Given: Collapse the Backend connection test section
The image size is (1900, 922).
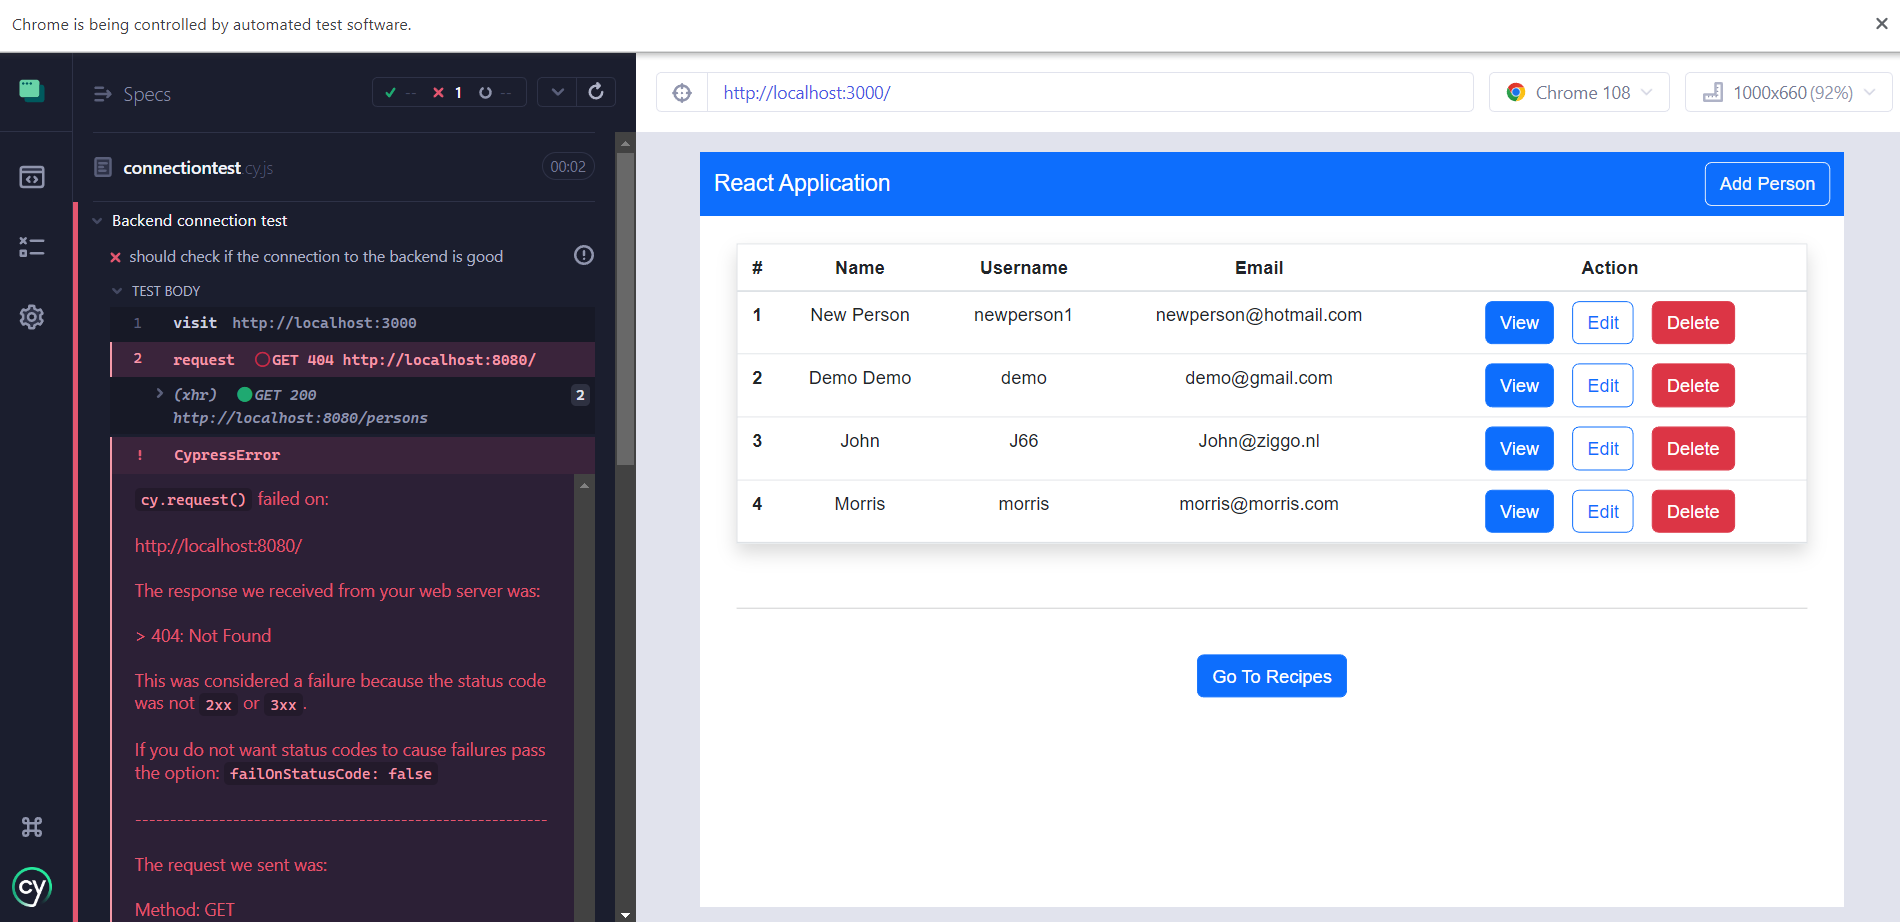Looking at the screenshot, I should tap(97, 220).
